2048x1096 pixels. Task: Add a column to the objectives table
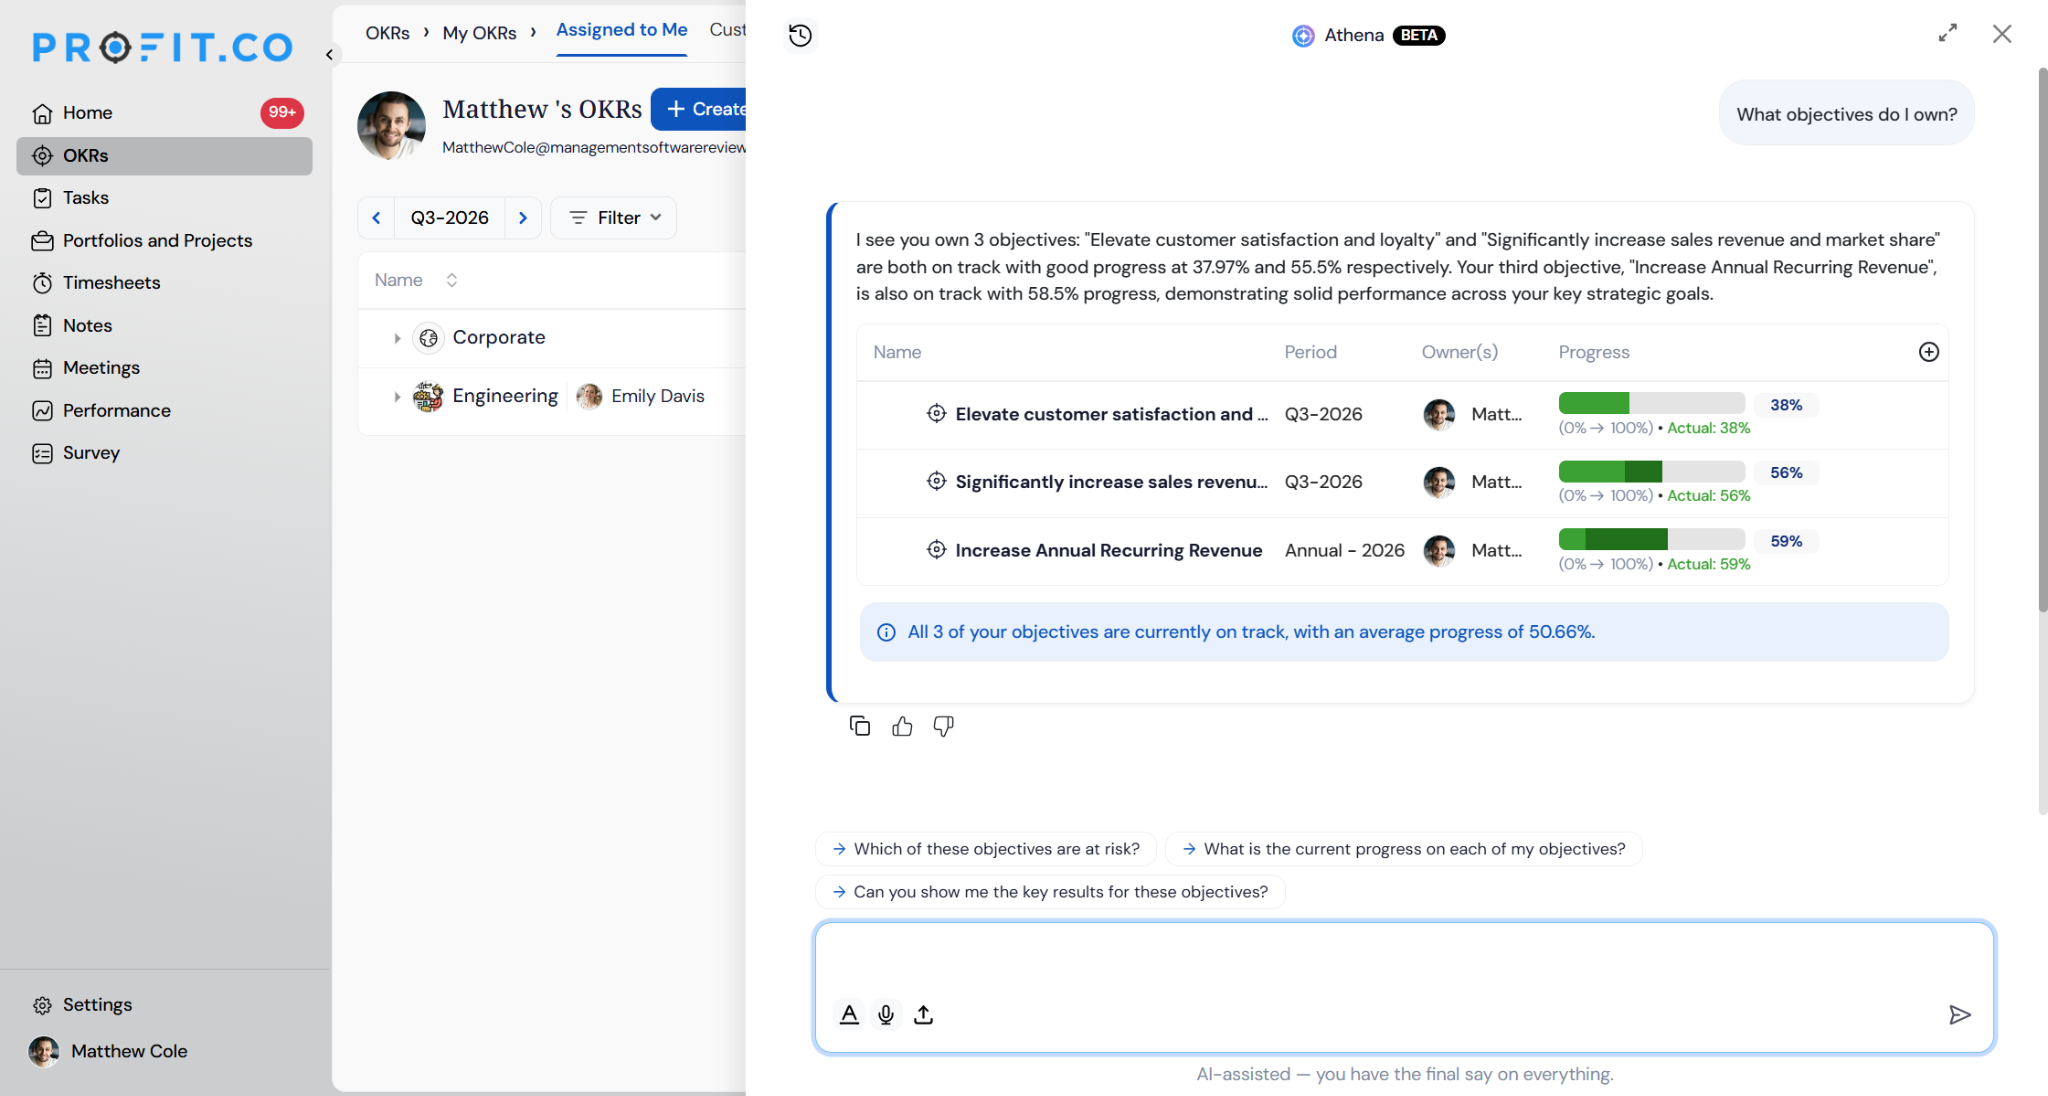tap(1929, 352)
